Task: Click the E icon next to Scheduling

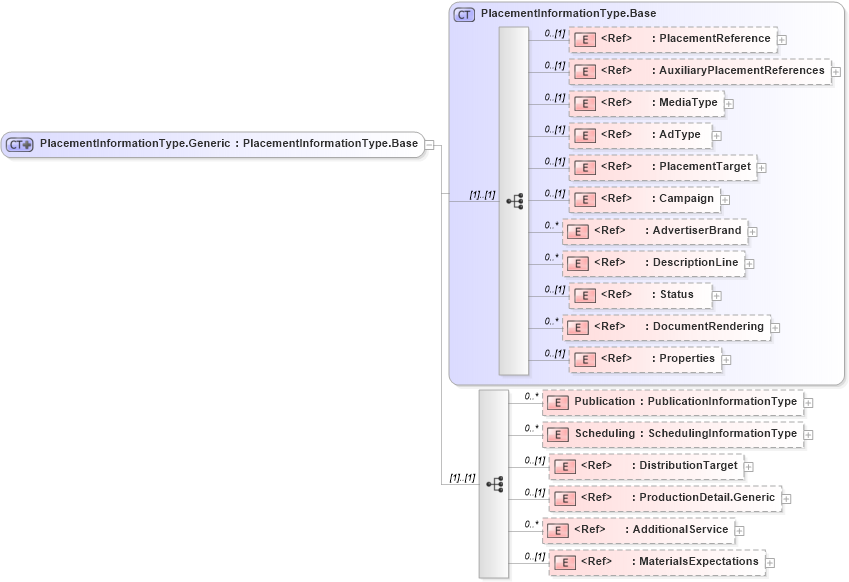Action: pos(557,434)
